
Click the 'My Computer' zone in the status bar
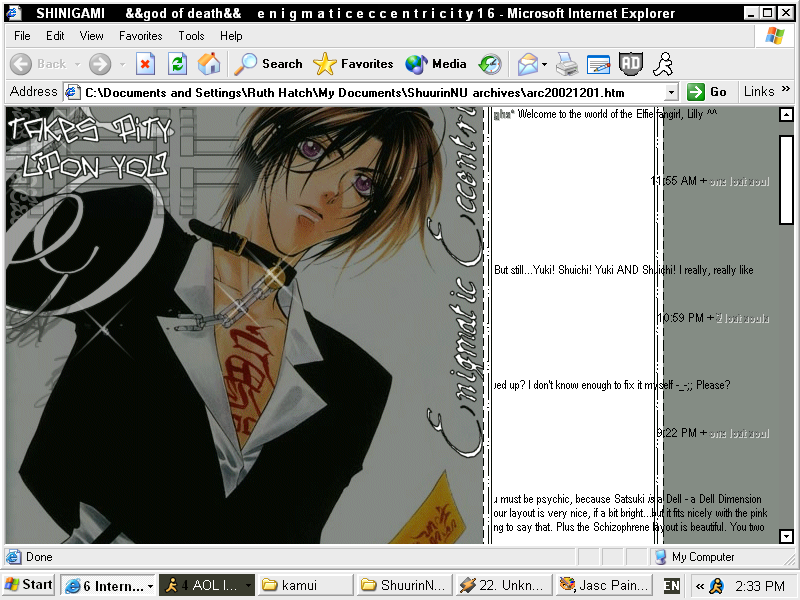click(x=695, y=557)
